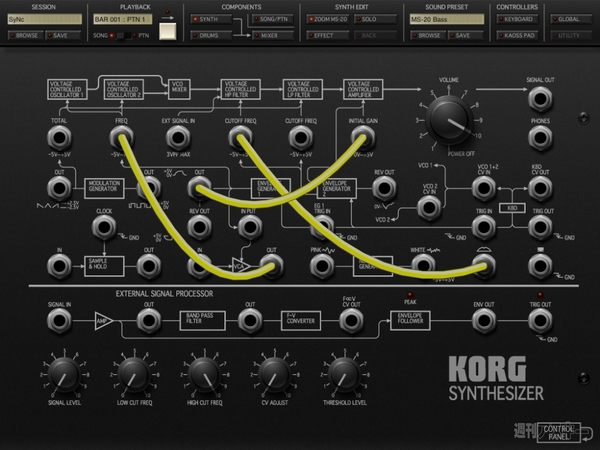Viewport: 600px width, 450px height.
Task: Switch to ZOOM MS-20 view
Action: 328,19
